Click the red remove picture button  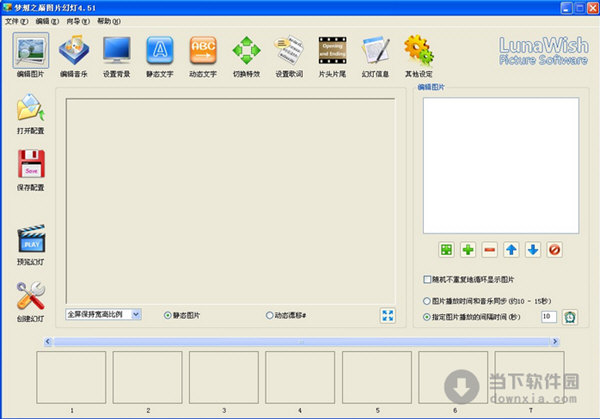click(489, 249)
